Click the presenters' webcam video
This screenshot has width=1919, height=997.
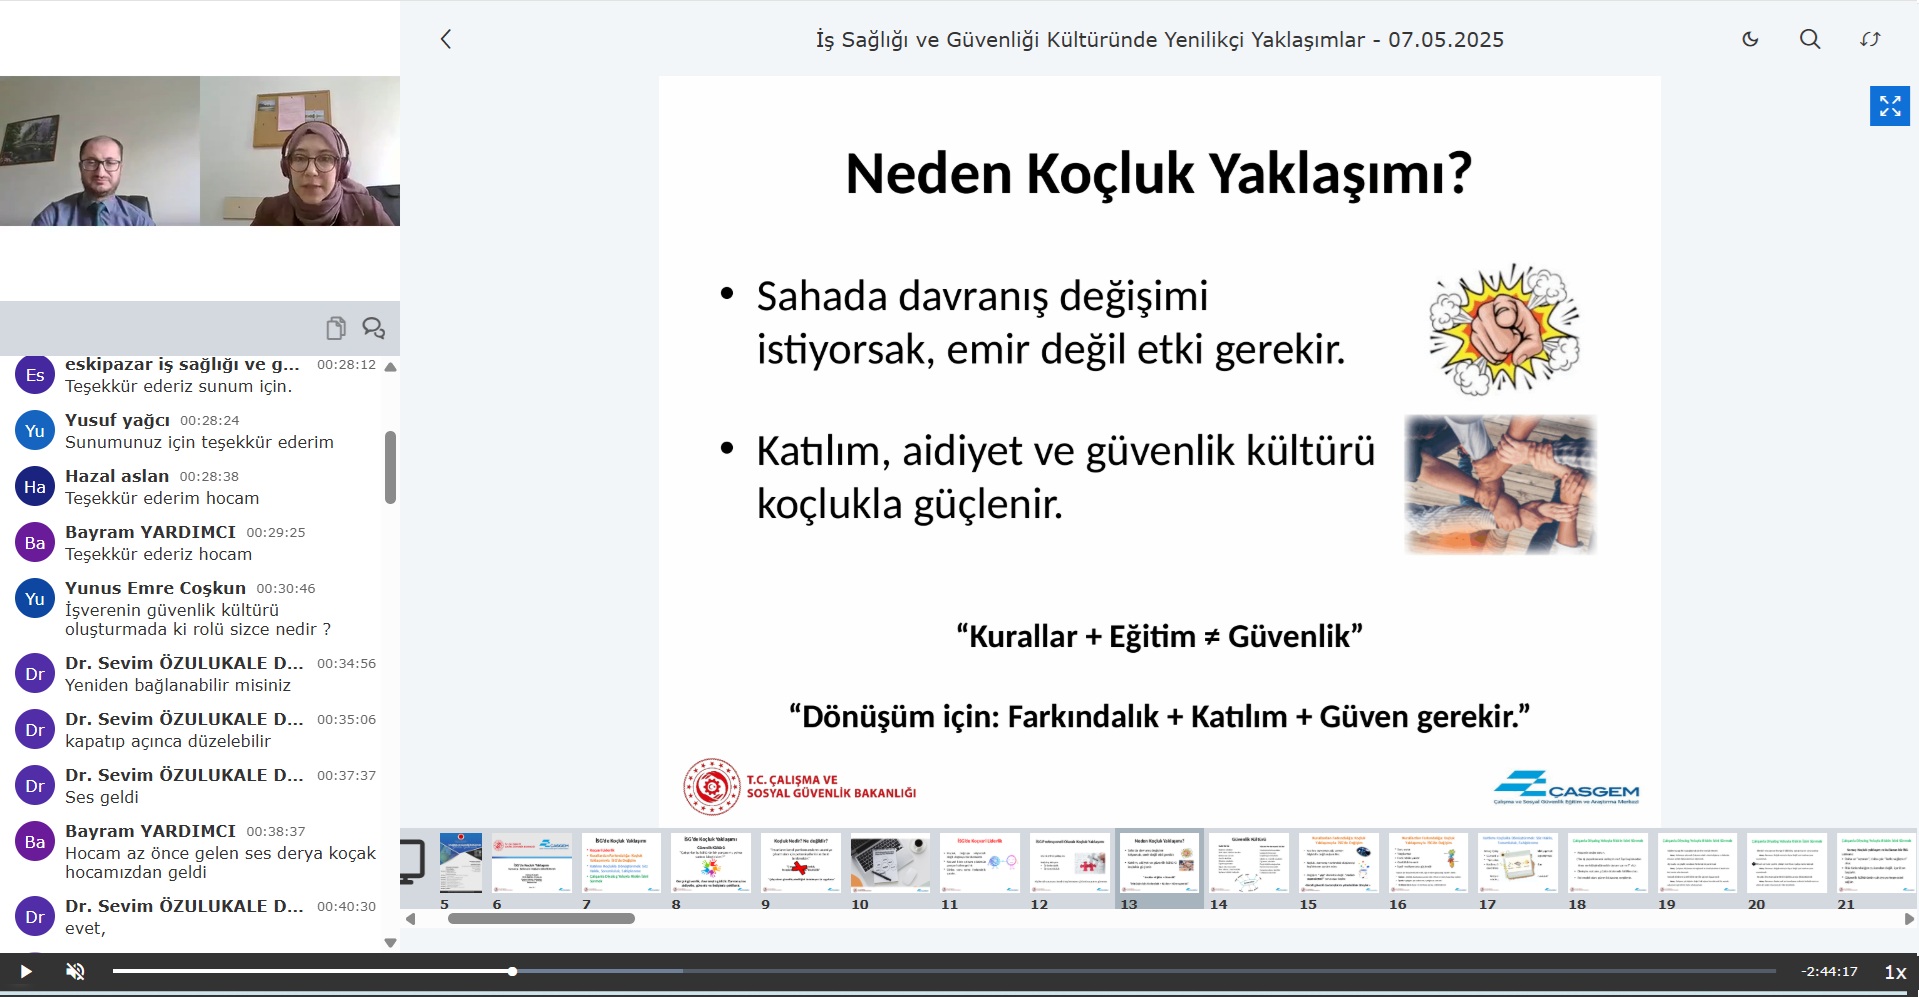pyautogui.click(x=200, y=151)
